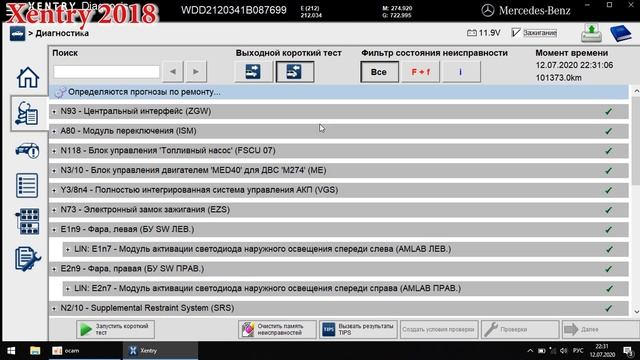This screenshot has width=640, height=360.
Task: Click the Далее arrow button
Action: (x=600, y=329)
